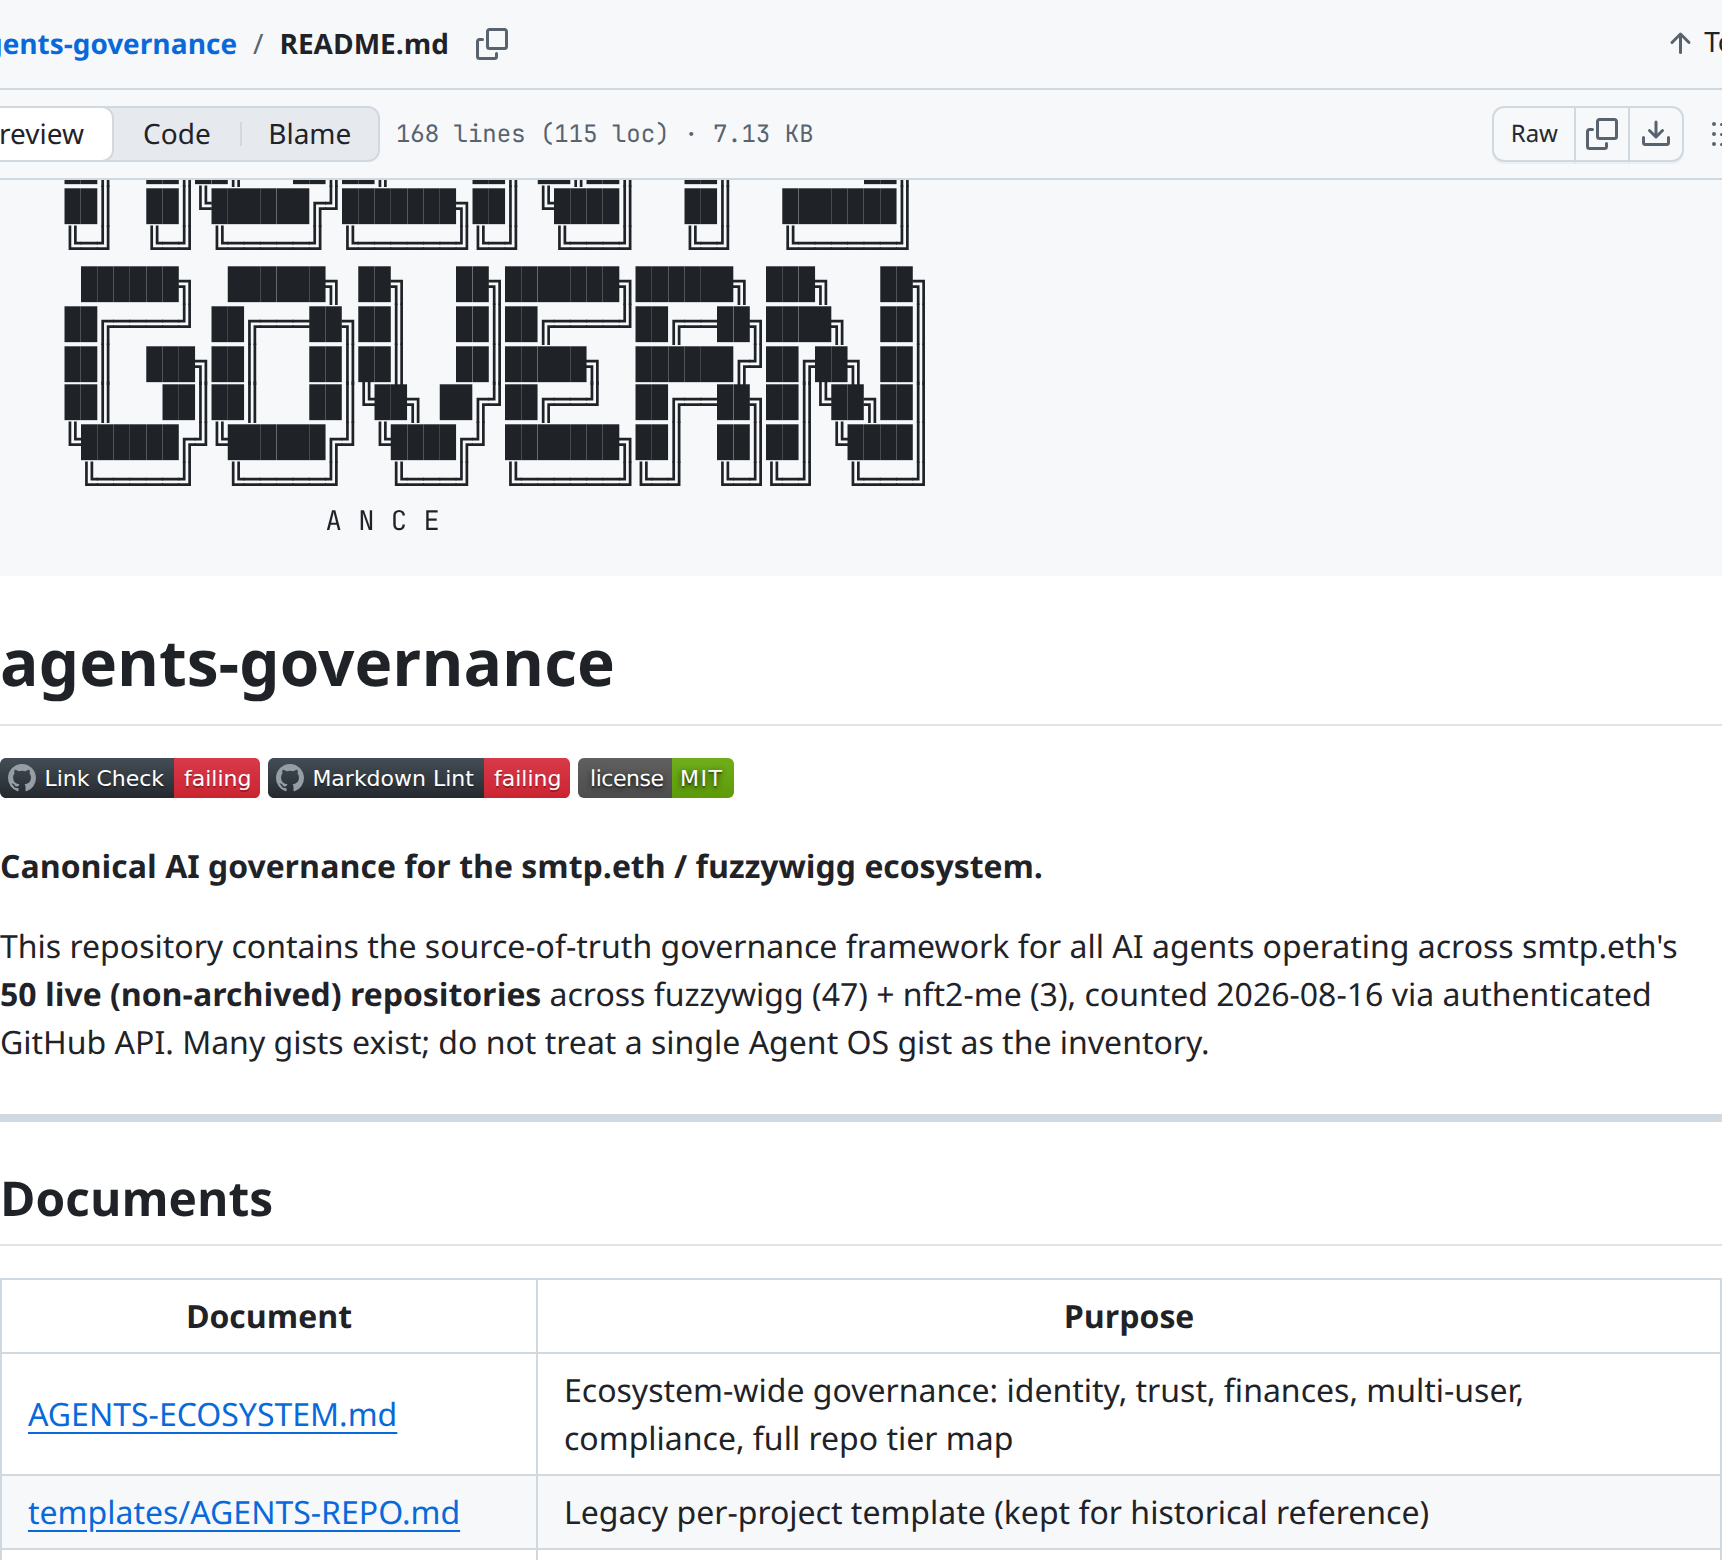The image size is (1722, 1560).
Task: Click the README.md file name
Action: click(x=364, y=44)
